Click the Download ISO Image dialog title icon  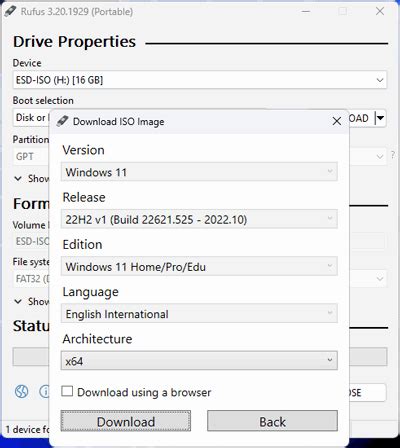tap(62, 121)
